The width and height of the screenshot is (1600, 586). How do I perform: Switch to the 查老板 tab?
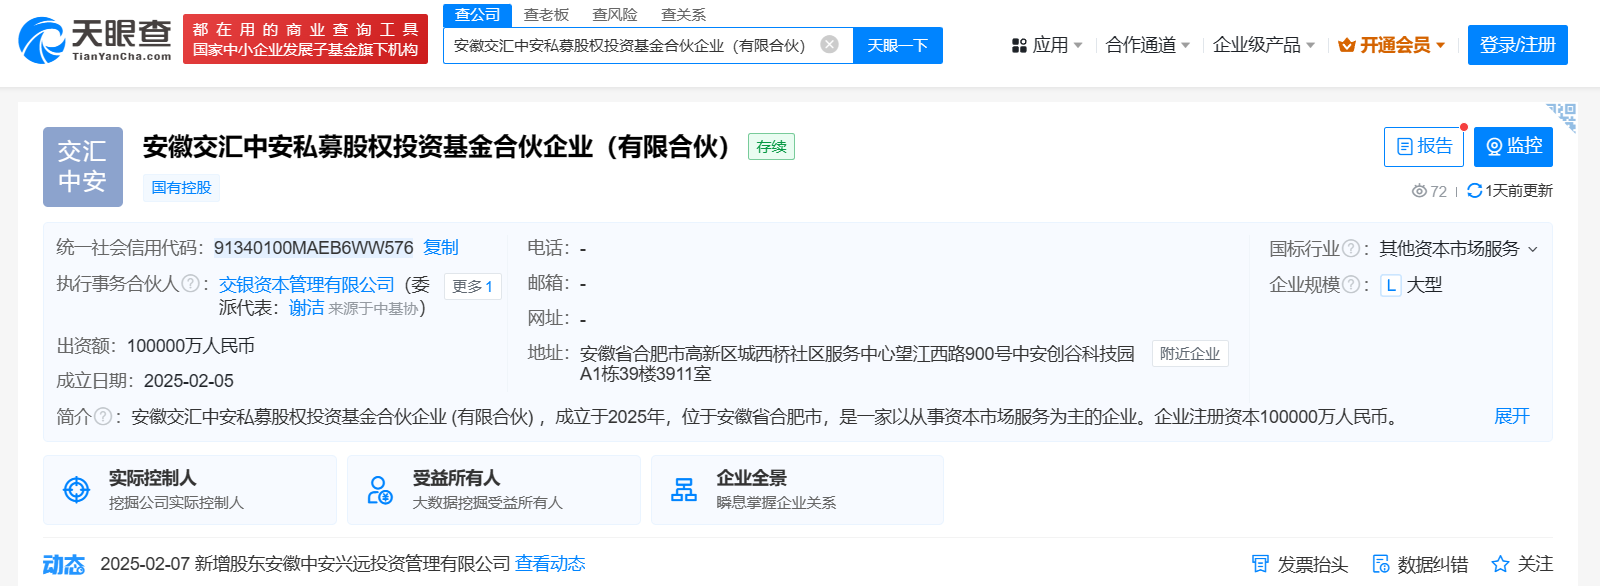[x=546, y=15]
